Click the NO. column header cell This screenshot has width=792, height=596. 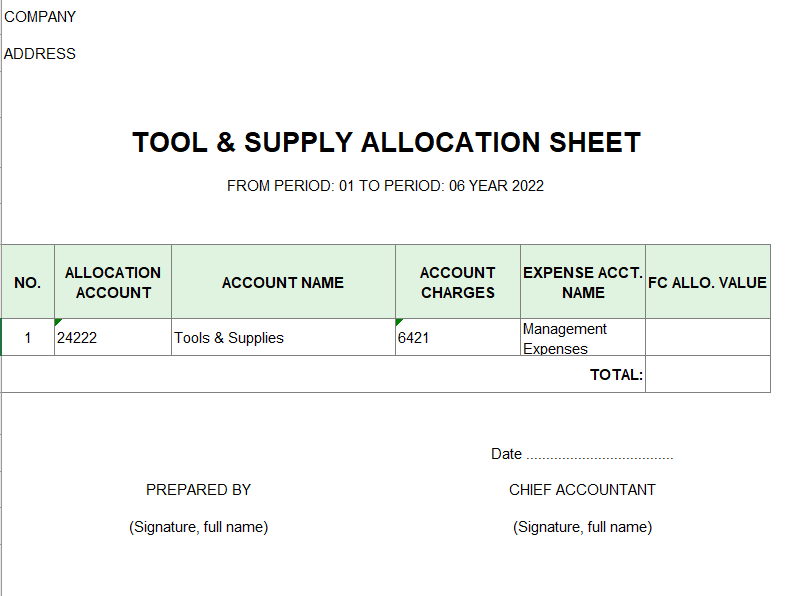pos(28,283)
